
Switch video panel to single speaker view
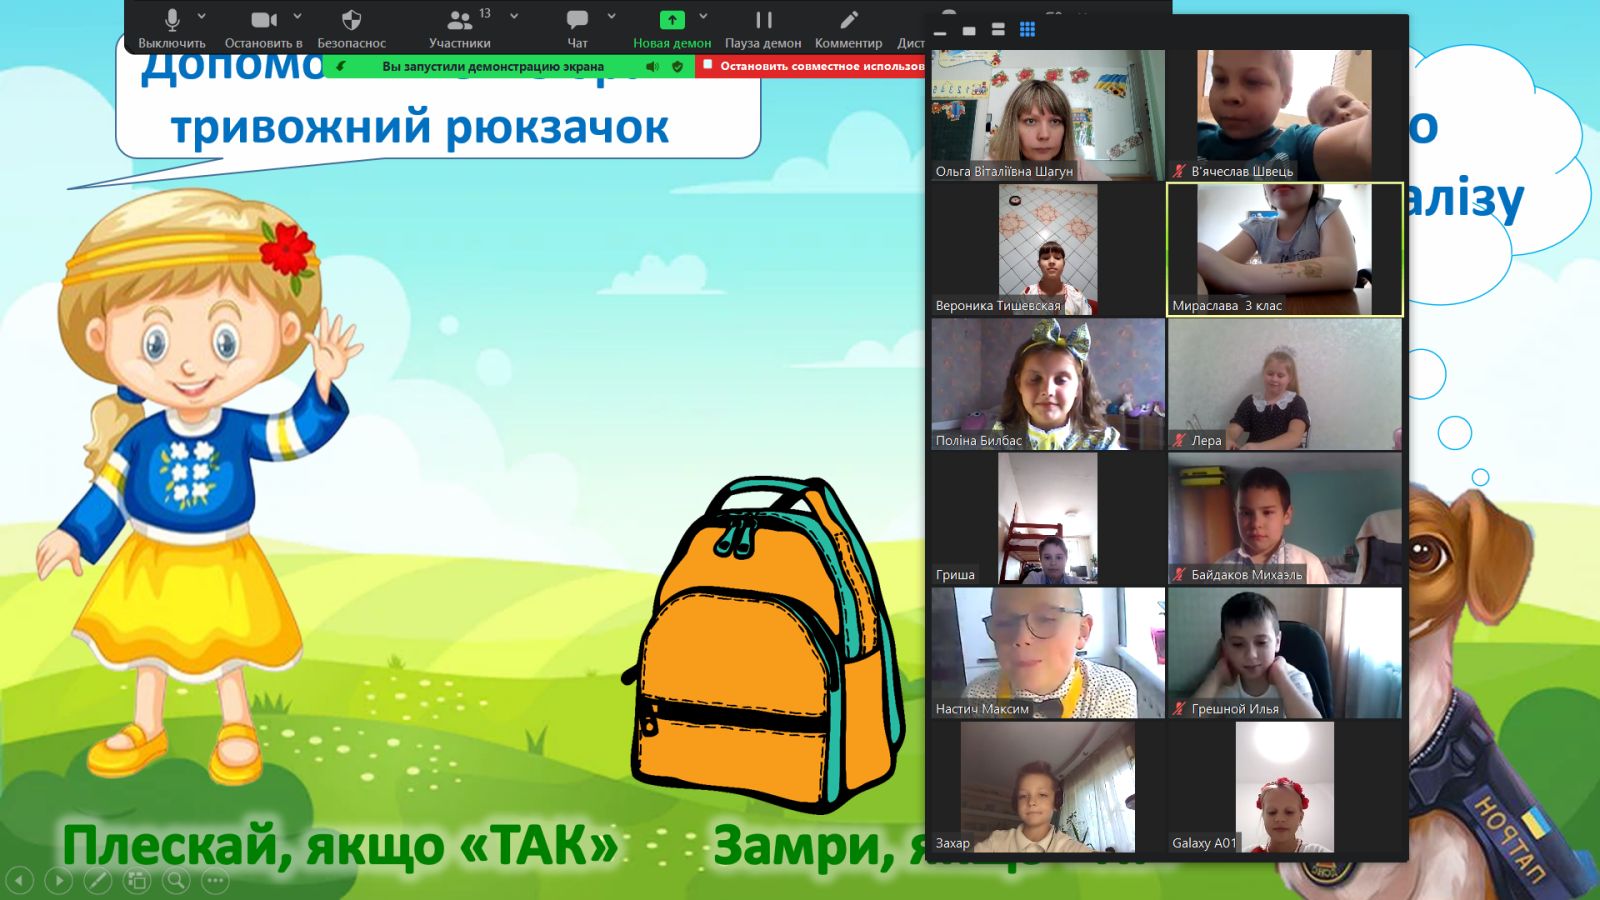pyautogui.click(x=969, y=31)
